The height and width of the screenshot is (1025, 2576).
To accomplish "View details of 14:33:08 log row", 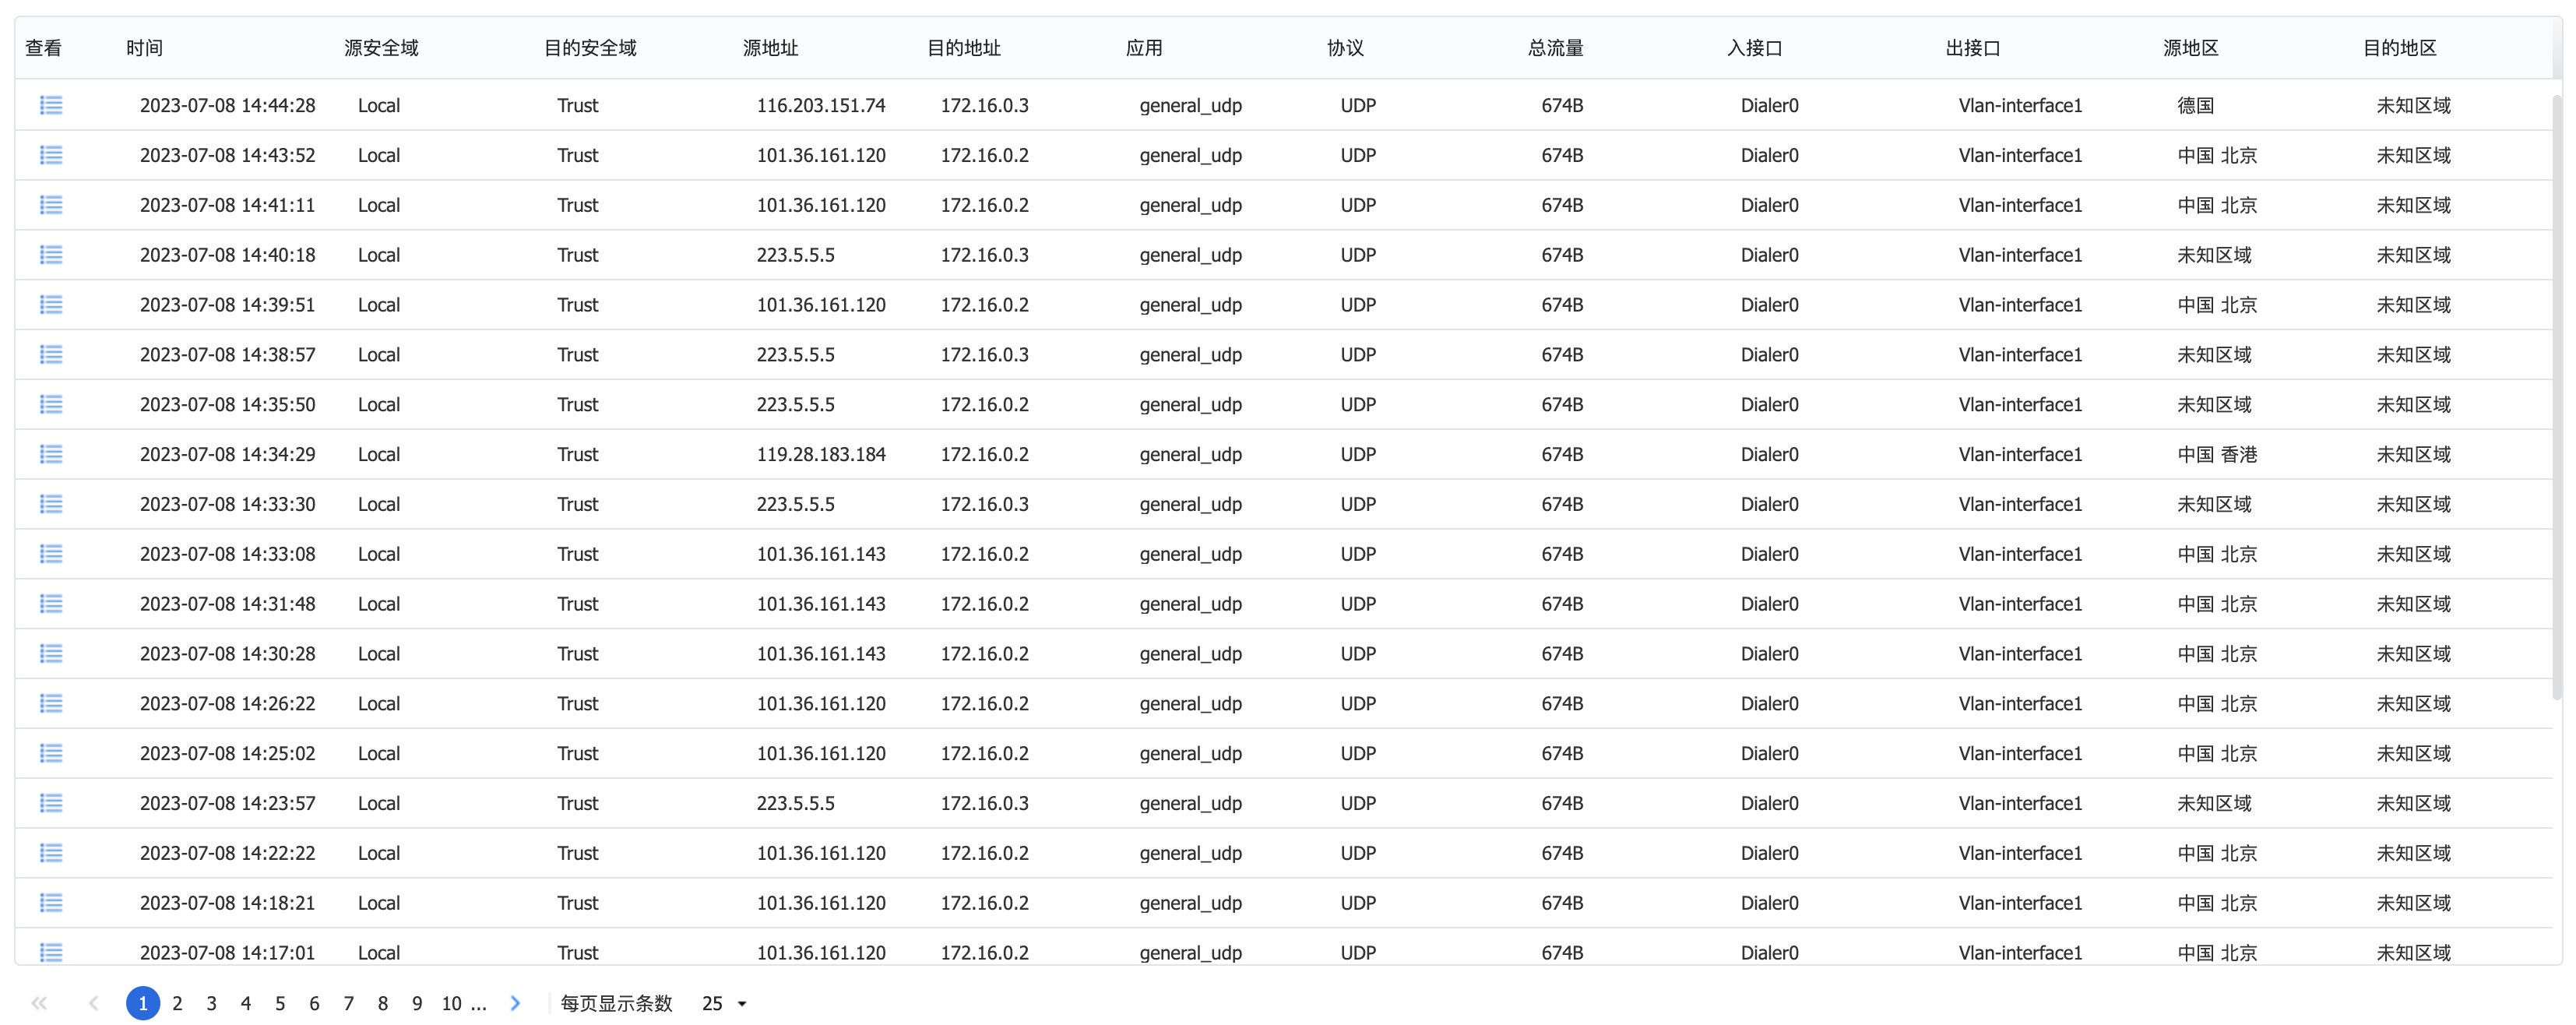I will (x=51, y=554).
